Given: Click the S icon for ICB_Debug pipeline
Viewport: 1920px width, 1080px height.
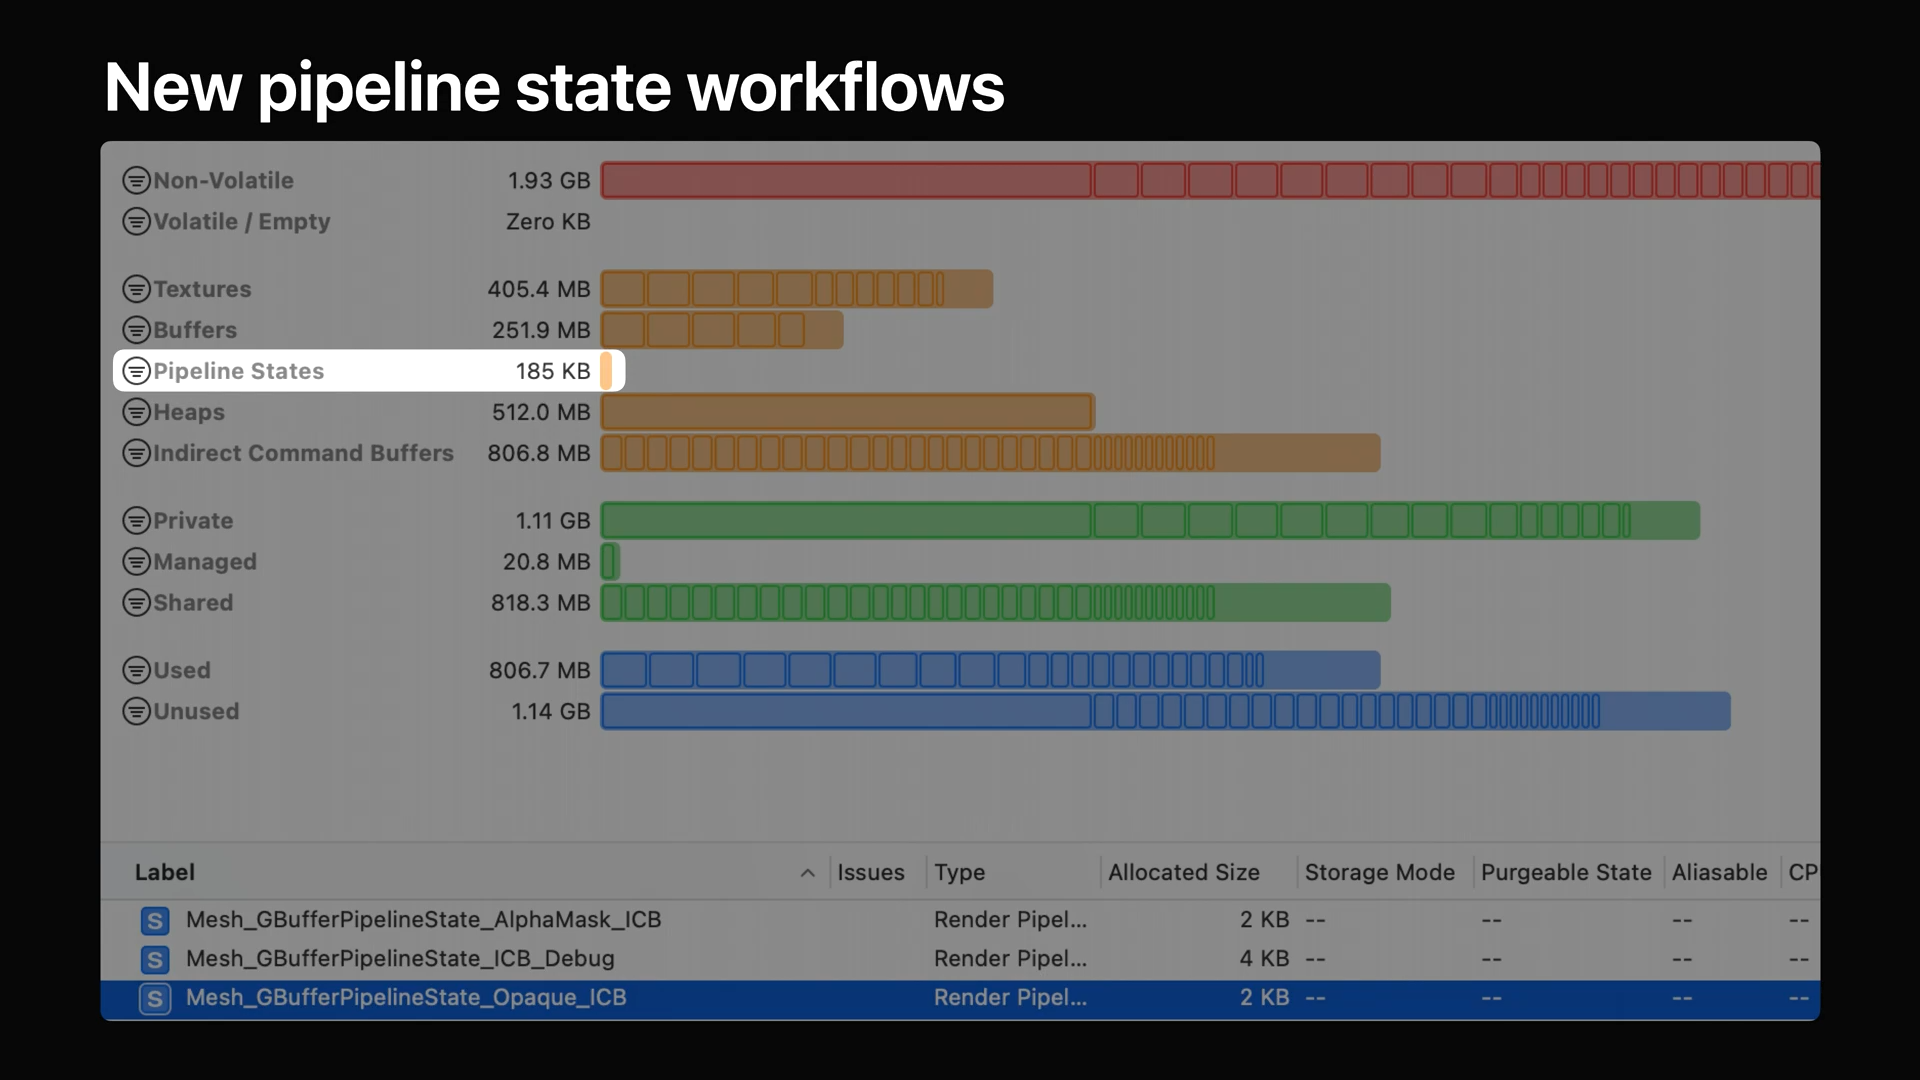Looking at the screenshot, I should [x=155, y=960].
